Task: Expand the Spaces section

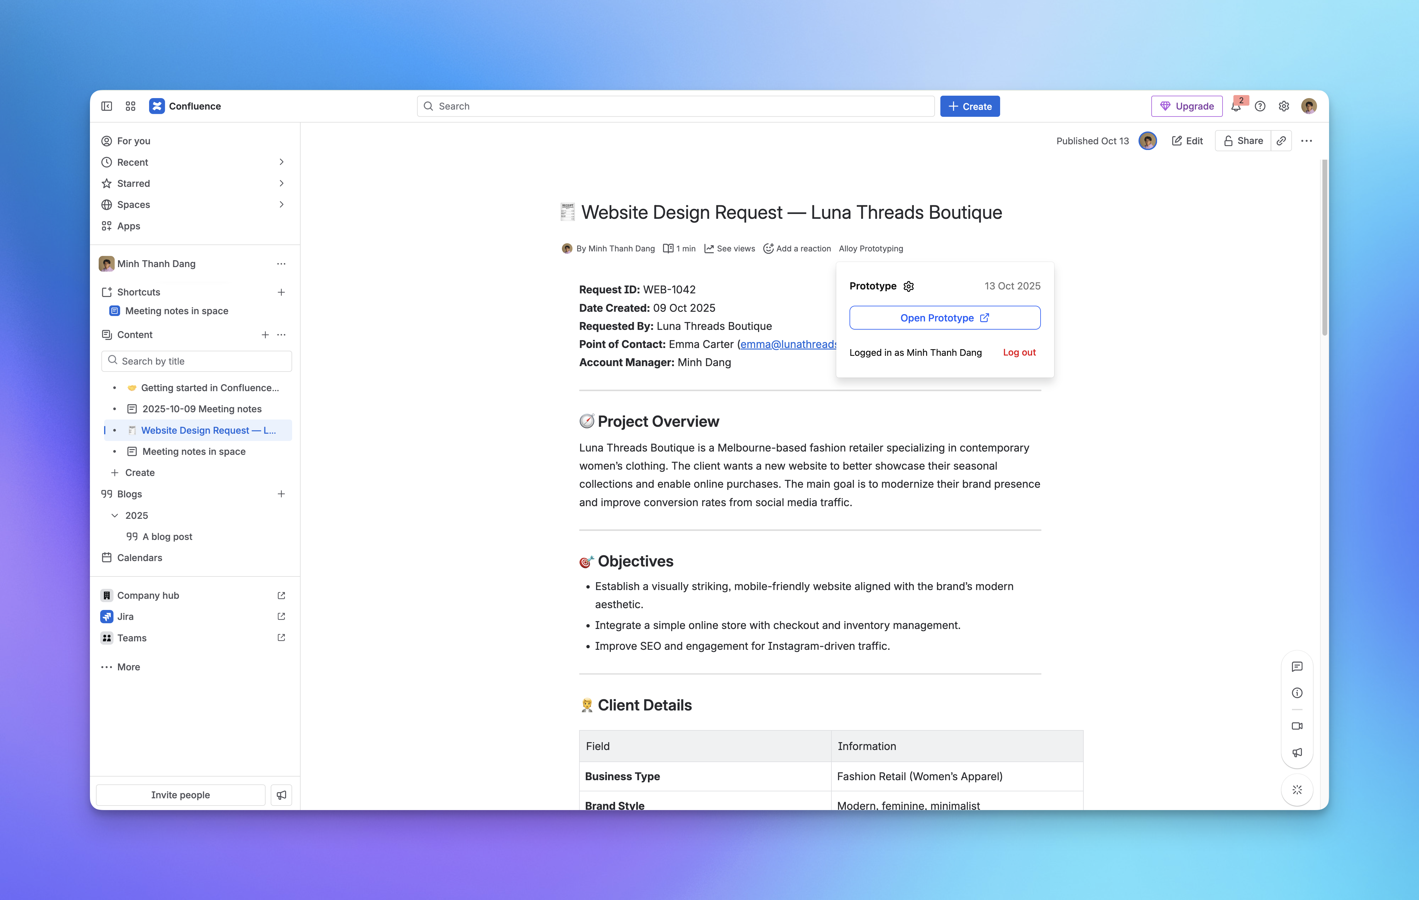Action: 281,204
